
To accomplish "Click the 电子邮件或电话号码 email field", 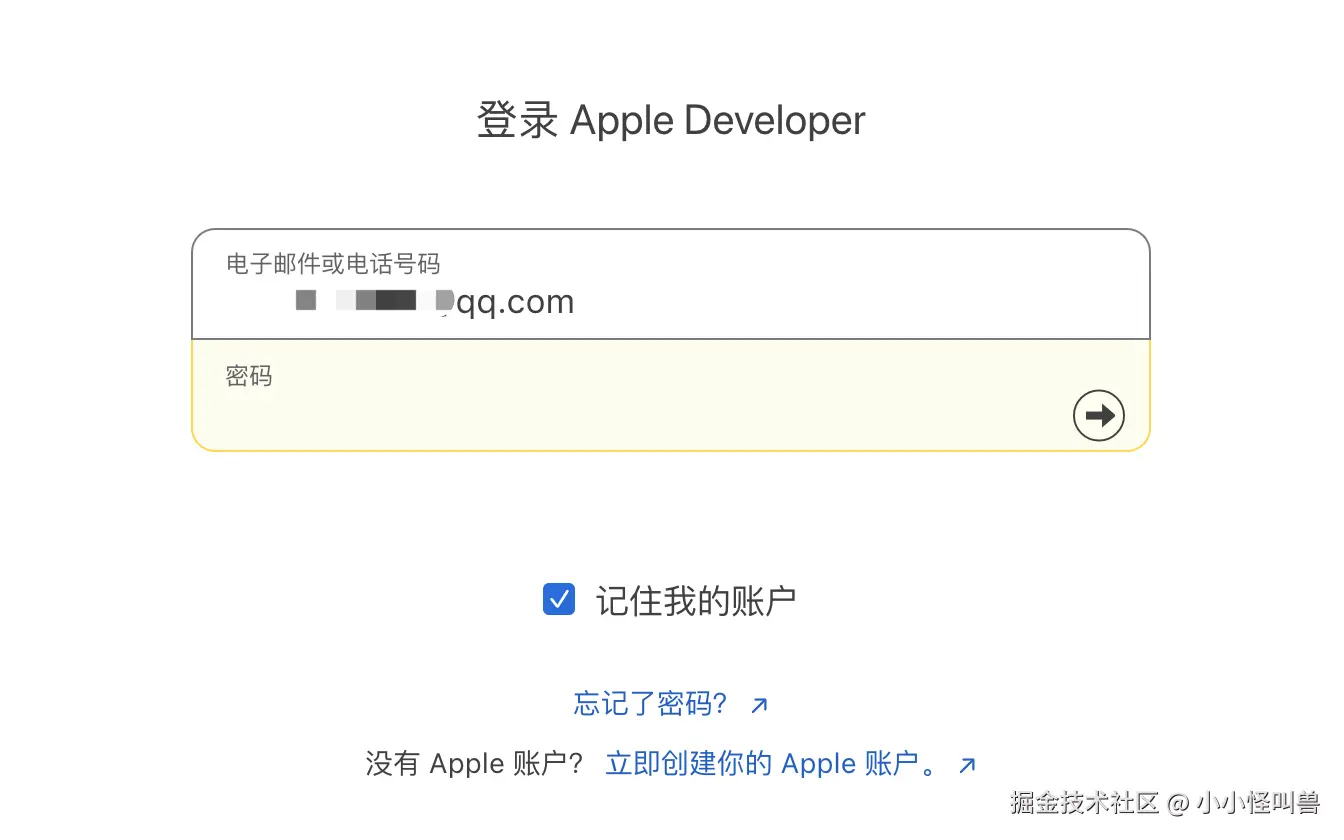I will [671, 285].
